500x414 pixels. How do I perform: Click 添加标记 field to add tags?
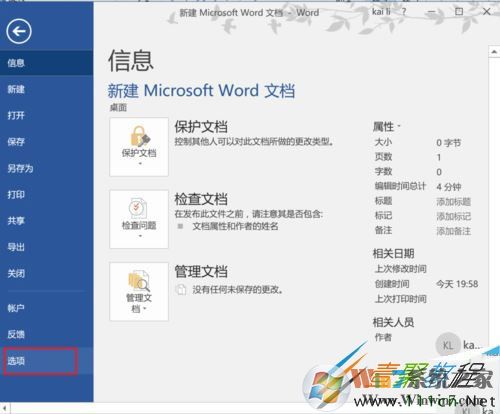point(453,216)
